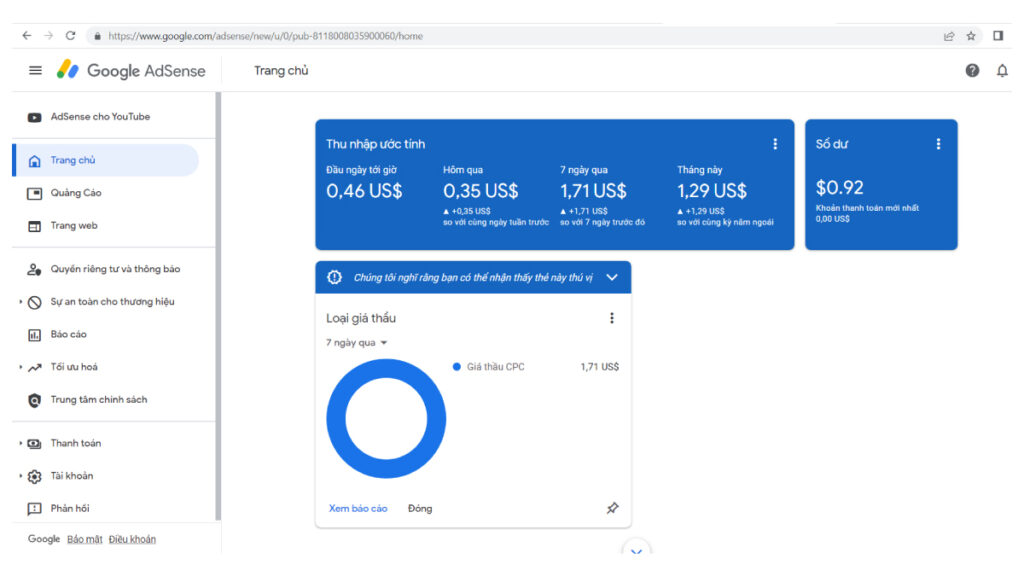The height and width of the screenshot is (576, 1024).
Task: Open the notifications bell icon
Action: click(1002, 71)
